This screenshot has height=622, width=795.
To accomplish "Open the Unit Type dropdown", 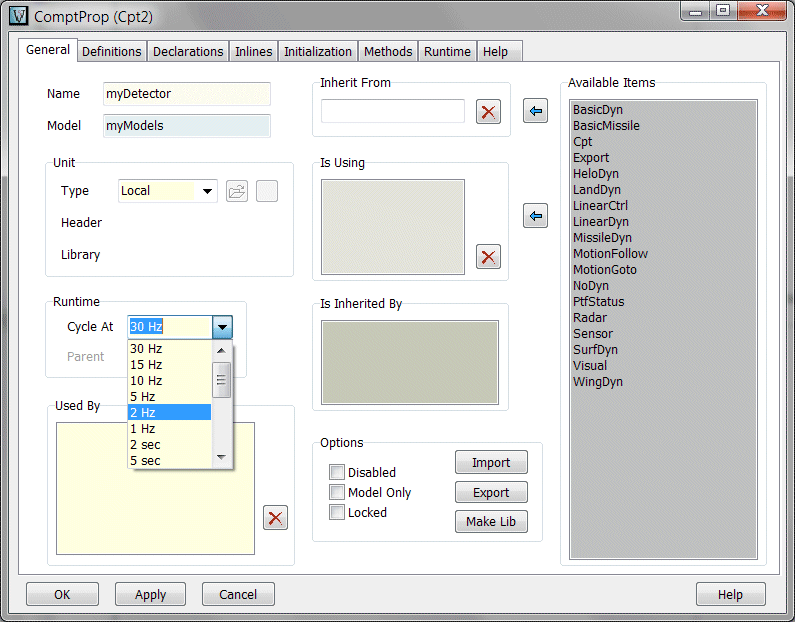I will click(207, 191).
